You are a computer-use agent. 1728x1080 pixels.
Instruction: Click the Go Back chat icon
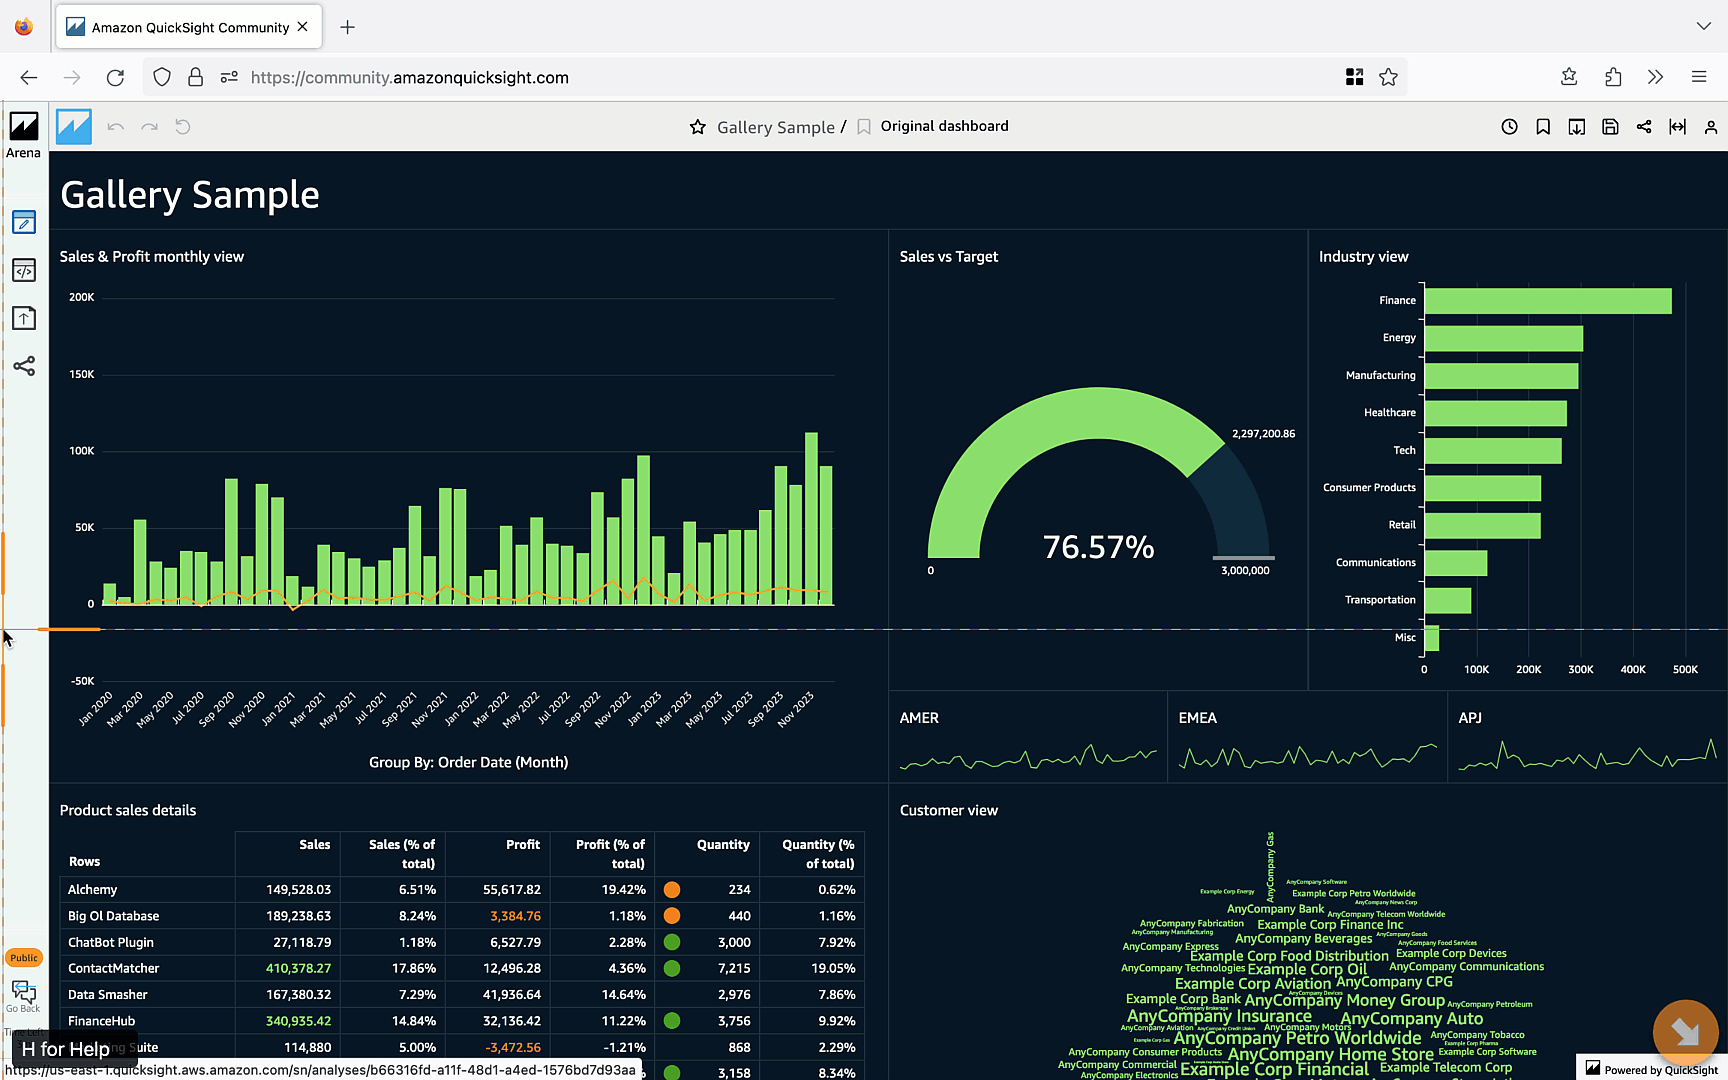point(24,996)
